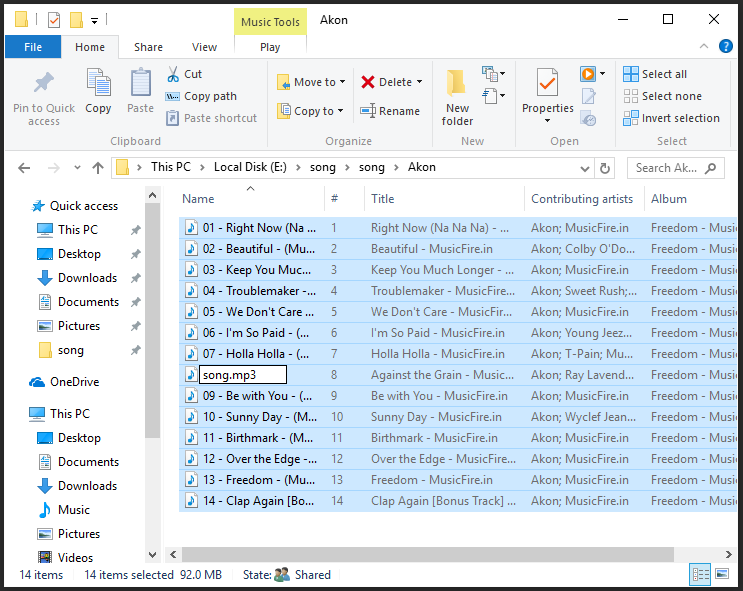Click Invert selection
743x591 pixels.
pyautogui.click(x=671, y=118)
